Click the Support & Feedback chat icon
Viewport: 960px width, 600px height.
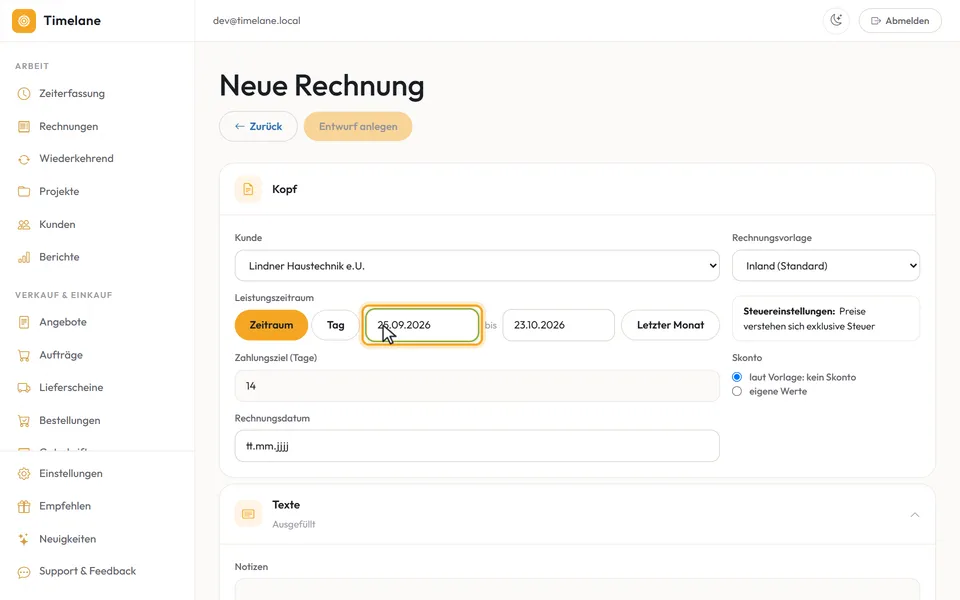click(x=24, y=572)
